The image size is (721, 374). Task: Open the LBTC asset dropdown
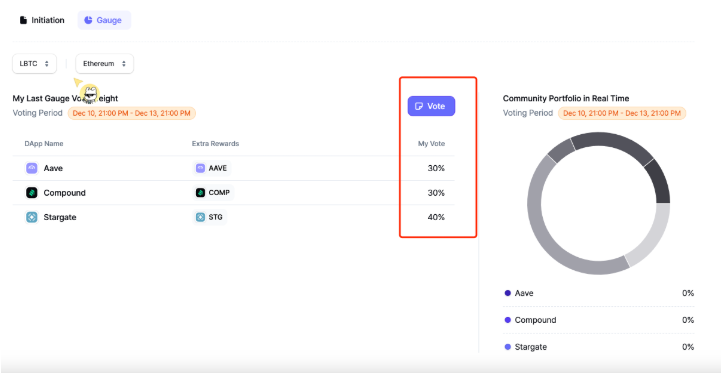tap(34, 63)
